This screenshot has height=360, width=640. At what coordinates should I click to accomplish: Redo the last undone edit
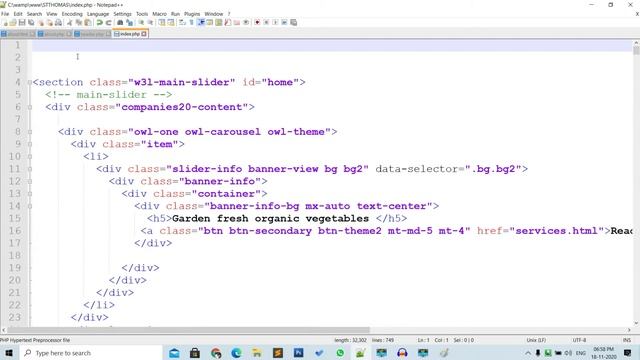(109, 22)
